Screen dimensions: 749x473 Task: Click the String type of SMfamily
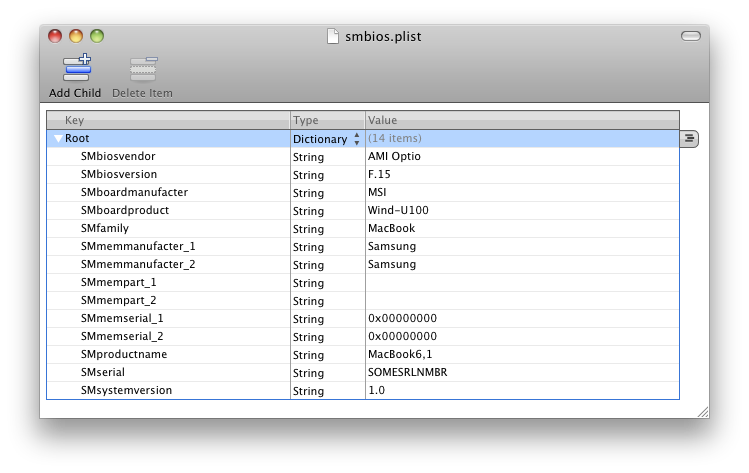(308, 229)
